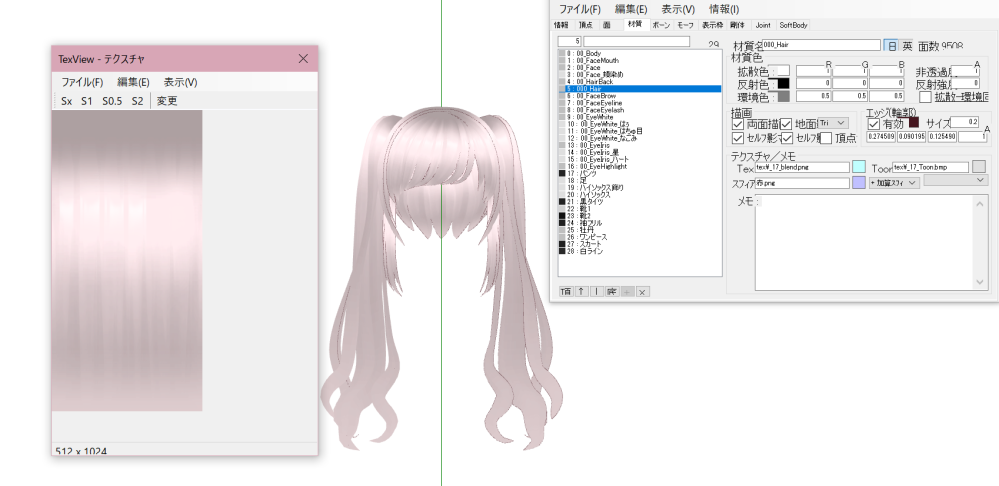Move material down with the arrow button between ↑ and 底

click(x=596, y=292)
